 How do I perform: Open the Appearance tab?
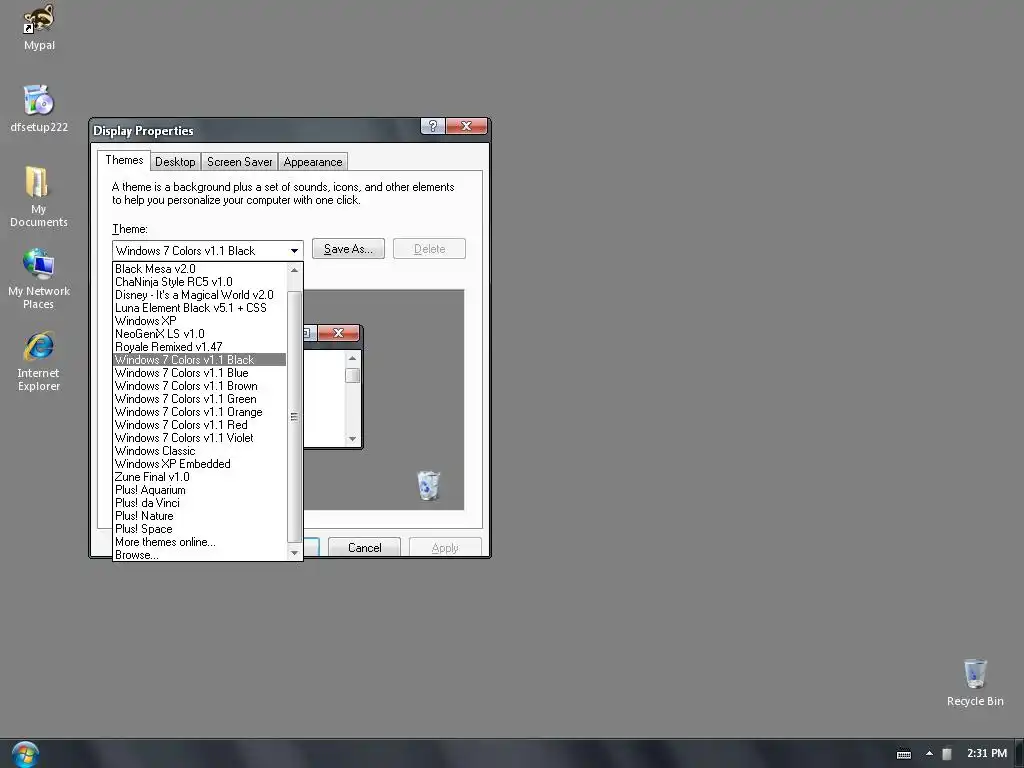tap(313, 162)
